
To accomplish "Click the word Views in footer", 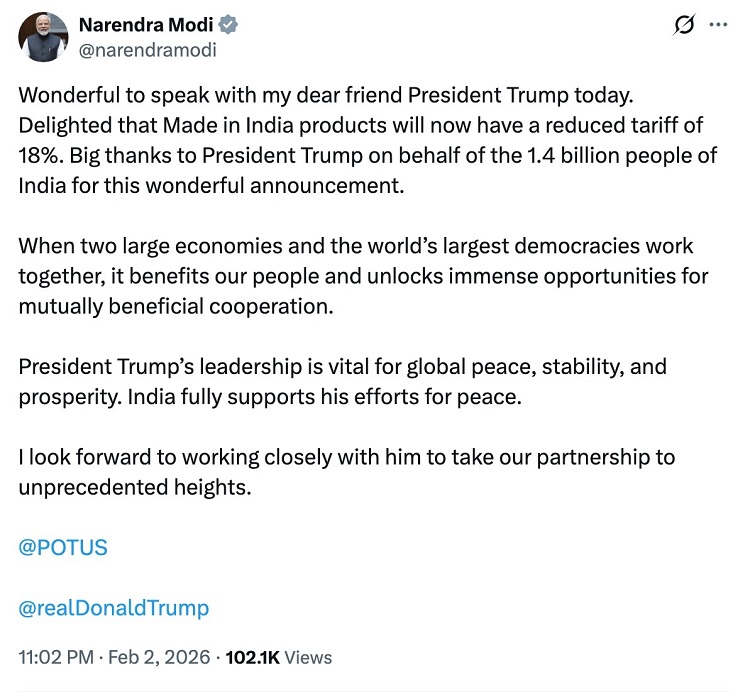I will pos(309,657).
